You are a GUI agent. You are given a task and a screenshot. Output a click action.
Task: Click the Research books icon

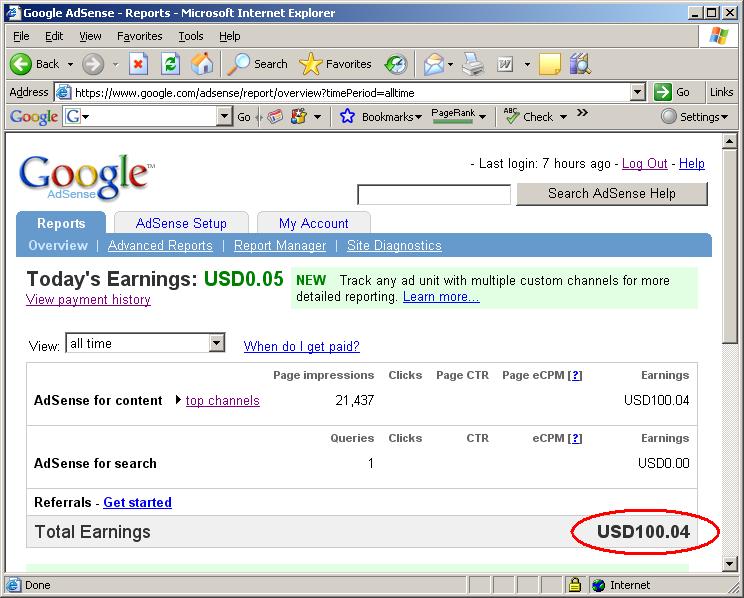[580, 64]
